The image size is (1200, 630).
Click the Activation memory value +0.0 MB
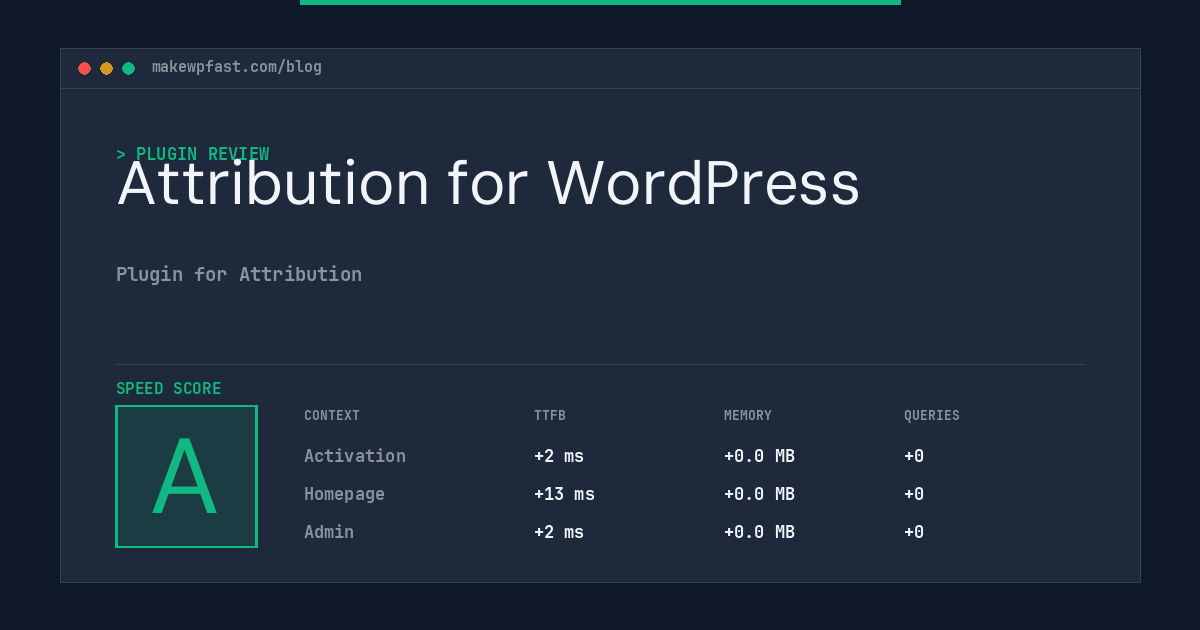759,456
